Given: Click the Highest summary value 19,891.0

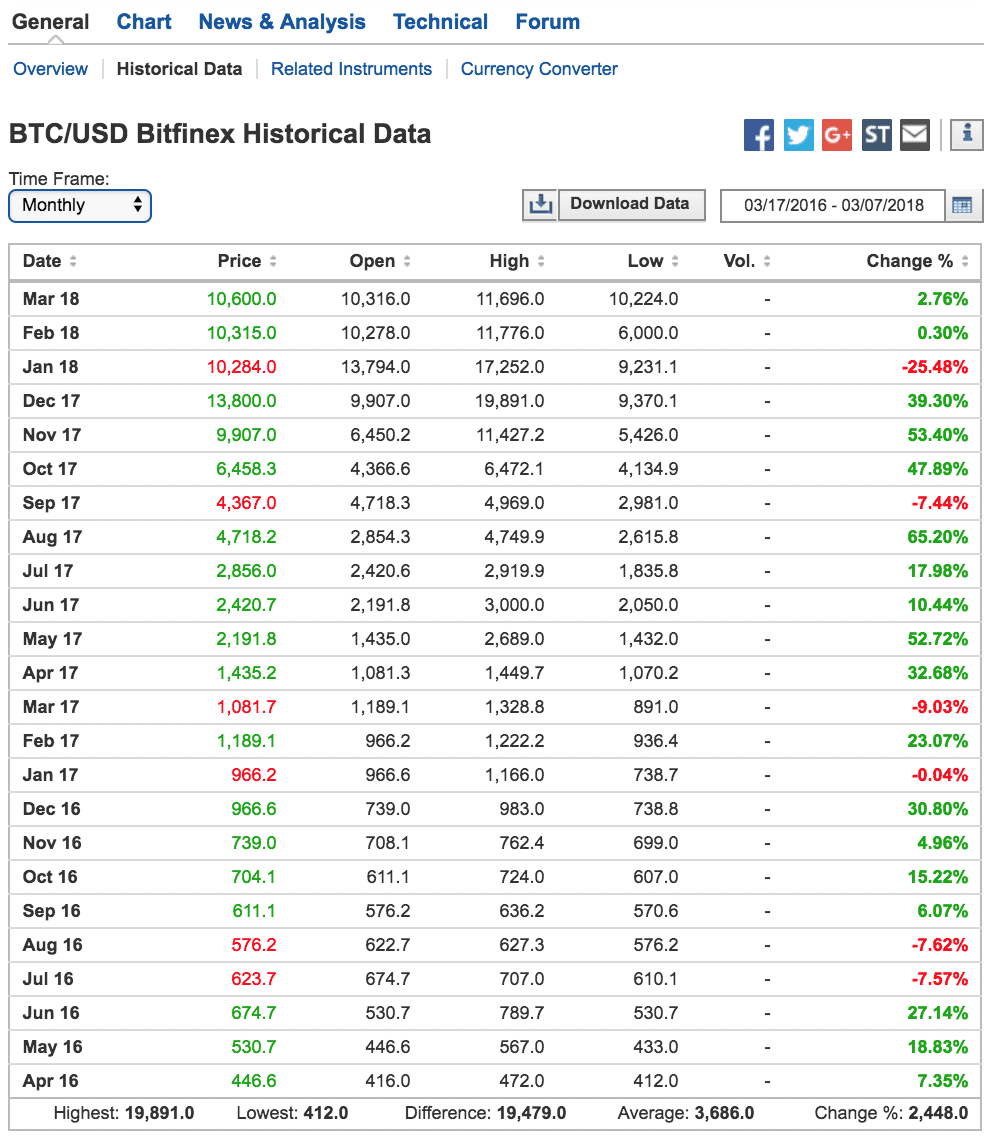Looking at the screenshot, I should point(159,1113).
